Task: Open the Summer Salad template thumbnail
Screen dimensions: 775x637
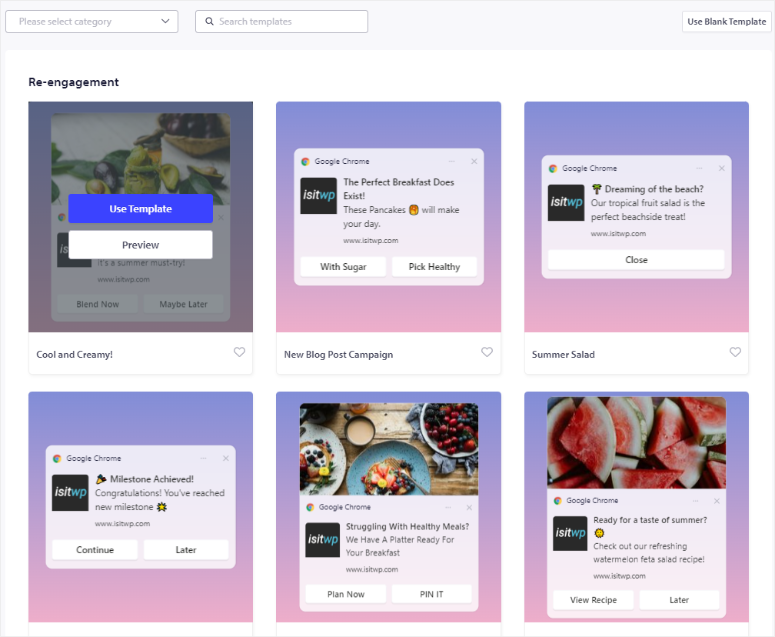Action: pyautogui.click(x=636, y=216)
